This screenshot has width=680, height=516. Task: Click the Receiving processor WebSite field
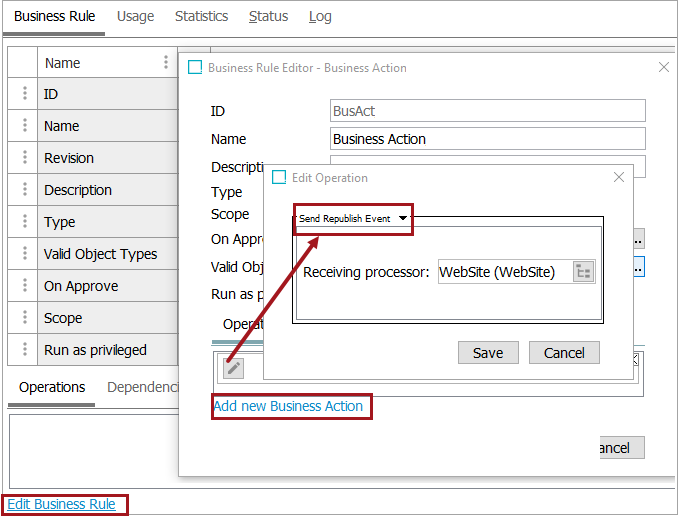tap(503, 272)
